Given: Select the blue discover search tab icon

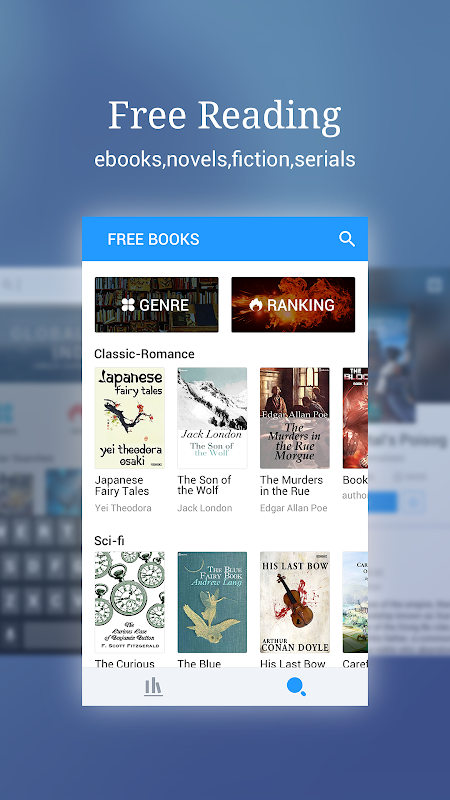Looking at the screenshot, I should click(x=296, y=687).
